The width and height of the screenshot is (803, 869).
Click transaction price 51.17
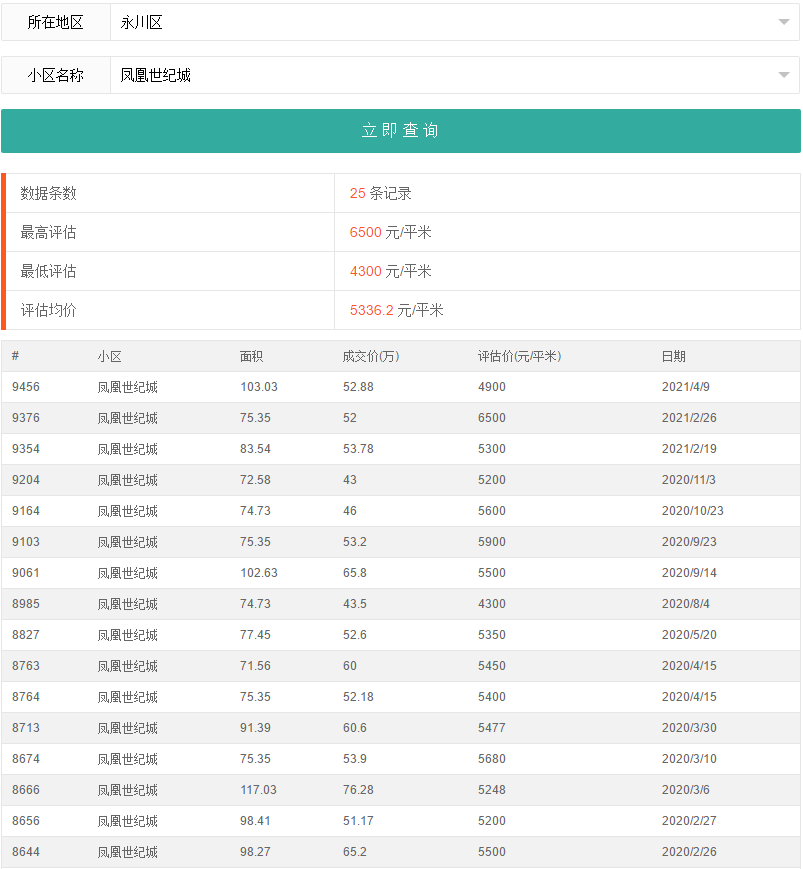(x=358, y=821)
